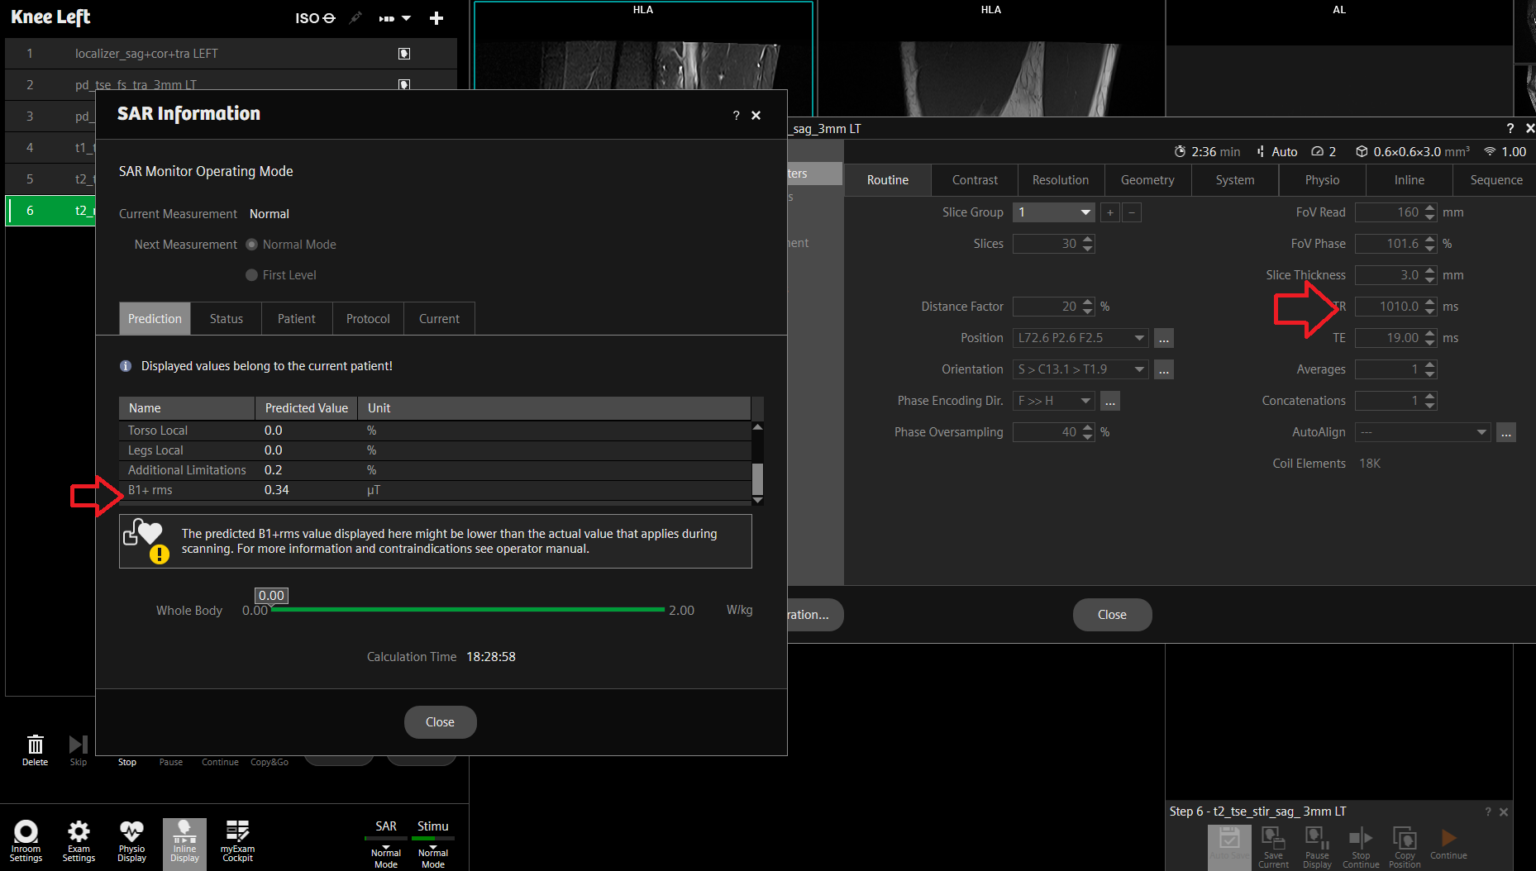1536x871 pixels.
Task: Select the Normal Mode radio button
Action: pyautogui.click(x=252, y=245)
